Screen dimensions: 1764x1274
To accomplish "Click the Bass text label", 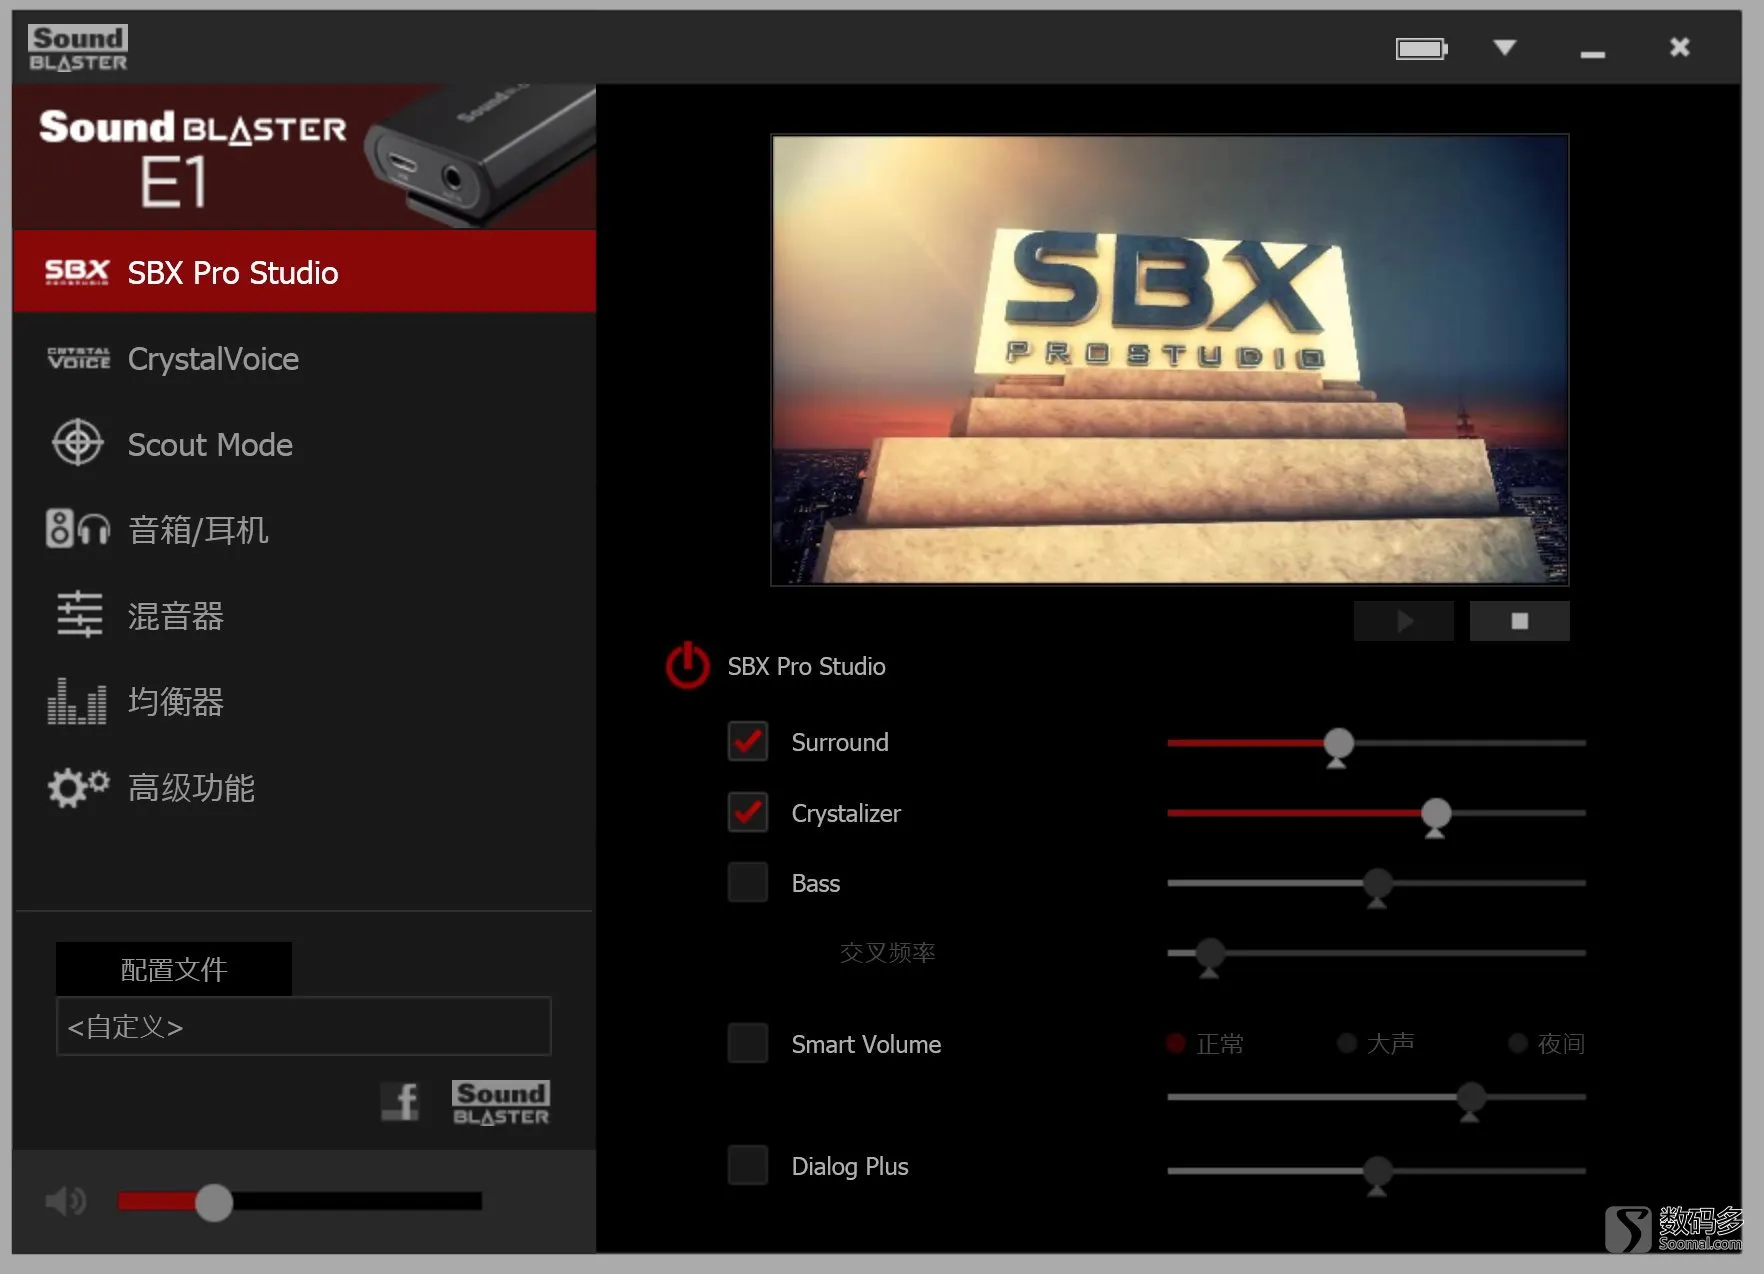I will tap(816, 883).
